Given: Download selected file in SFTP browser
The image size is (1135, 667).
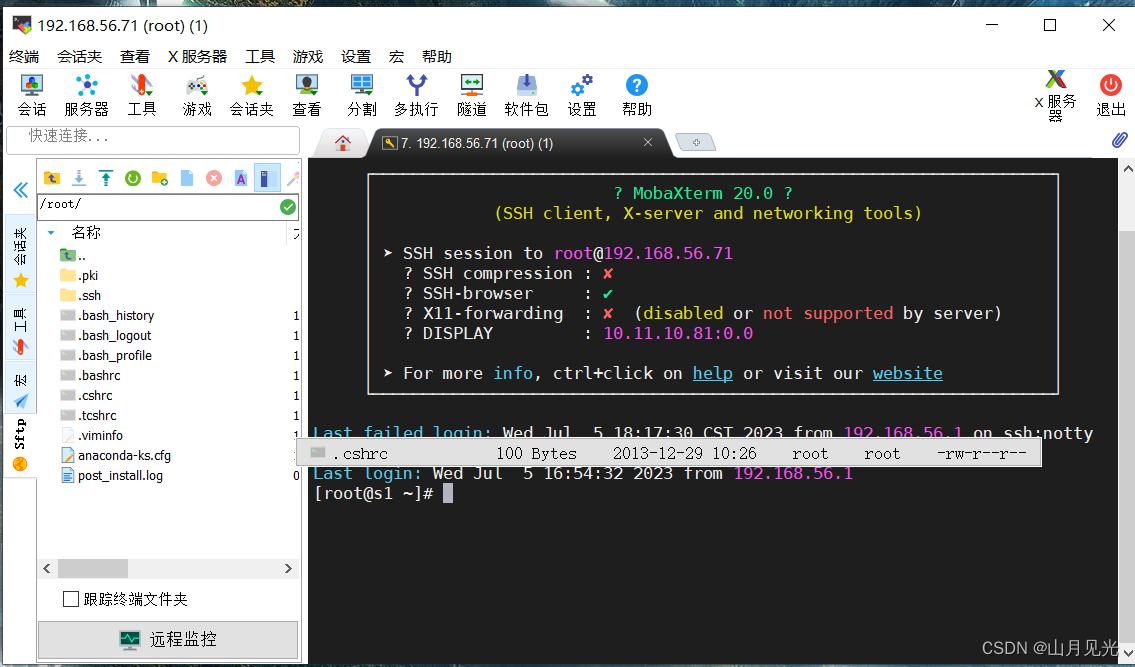Looking at the screenshot, I should (78, 177).
